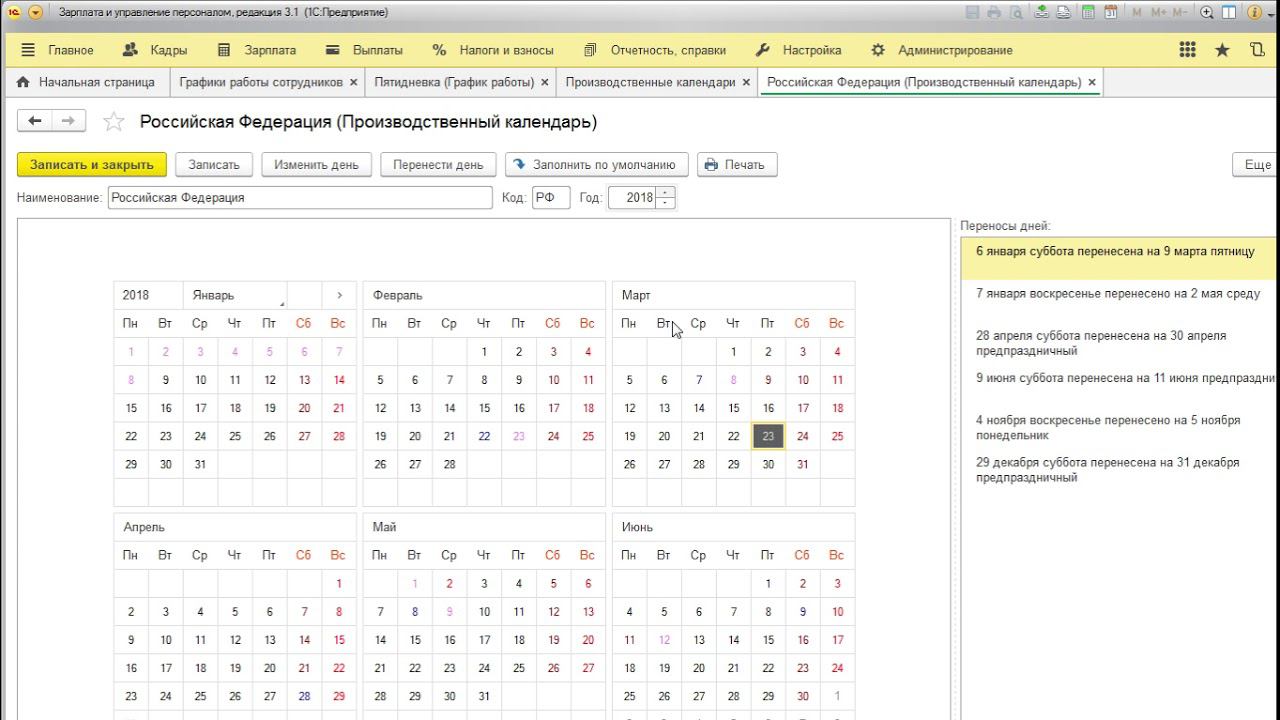Image resolution: width=1280 pixels, height=720 pixels.
Task: Click the Перенести день button
Action: [438, 165]
